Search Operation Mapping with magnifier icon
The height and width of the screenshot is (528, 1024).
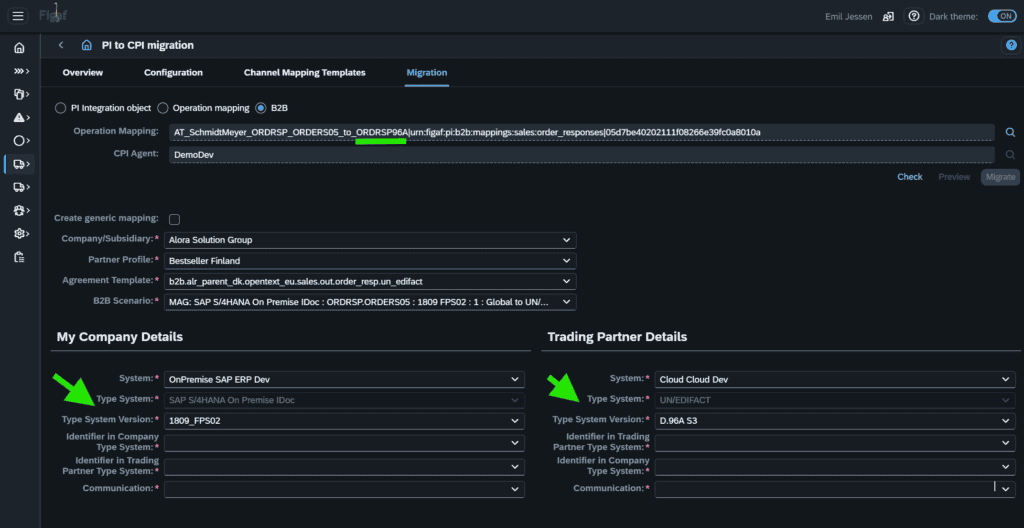click(1010, 133)
